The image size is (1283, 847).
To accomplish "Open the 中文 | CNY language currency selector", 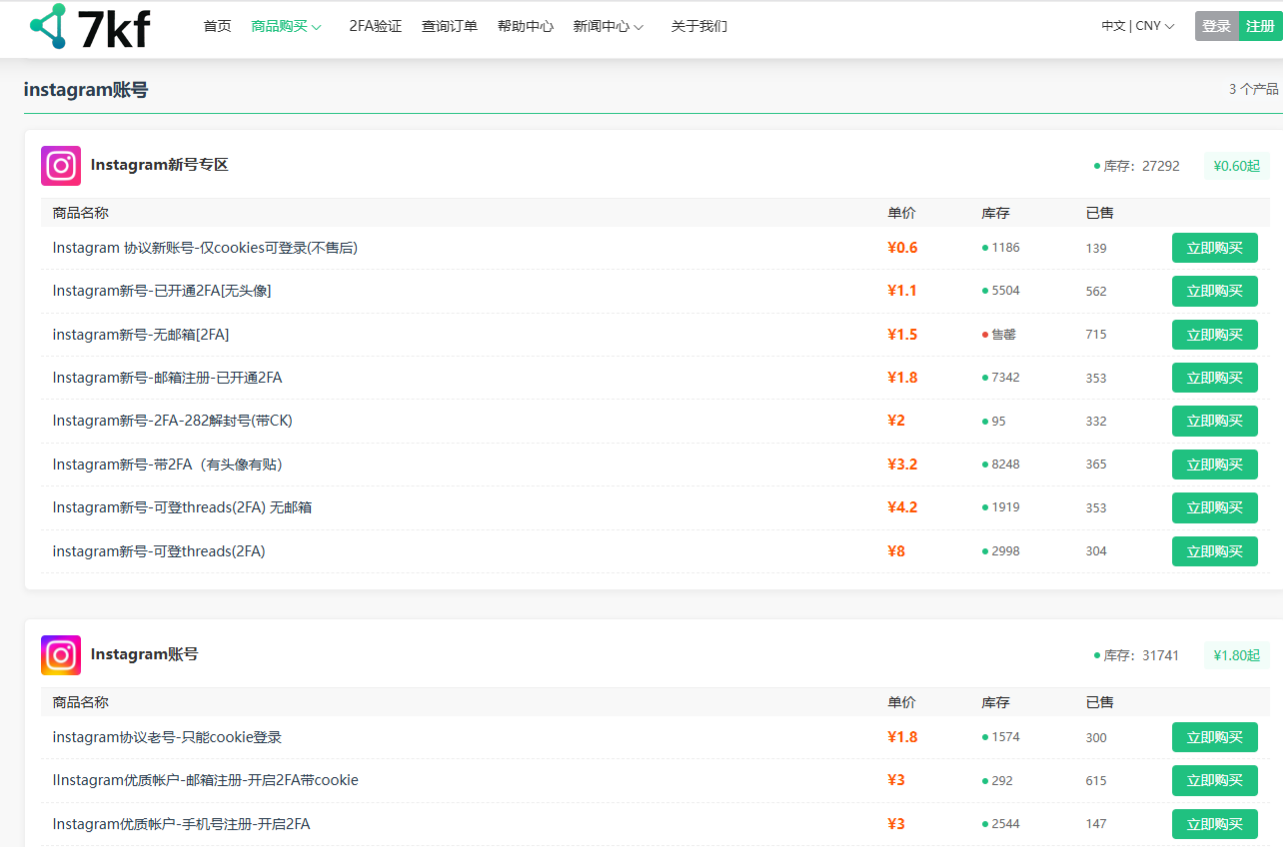I will (1138, 26).
